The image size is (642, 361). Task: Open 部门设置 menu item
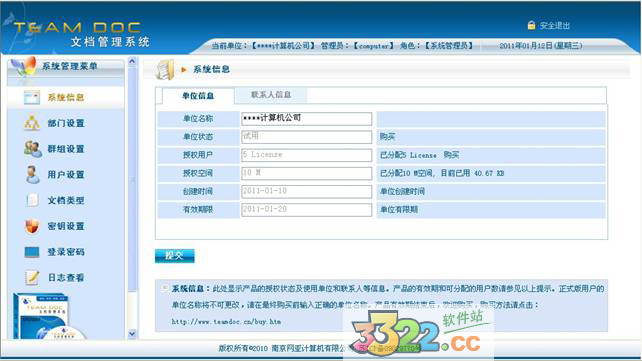point(66,123)
